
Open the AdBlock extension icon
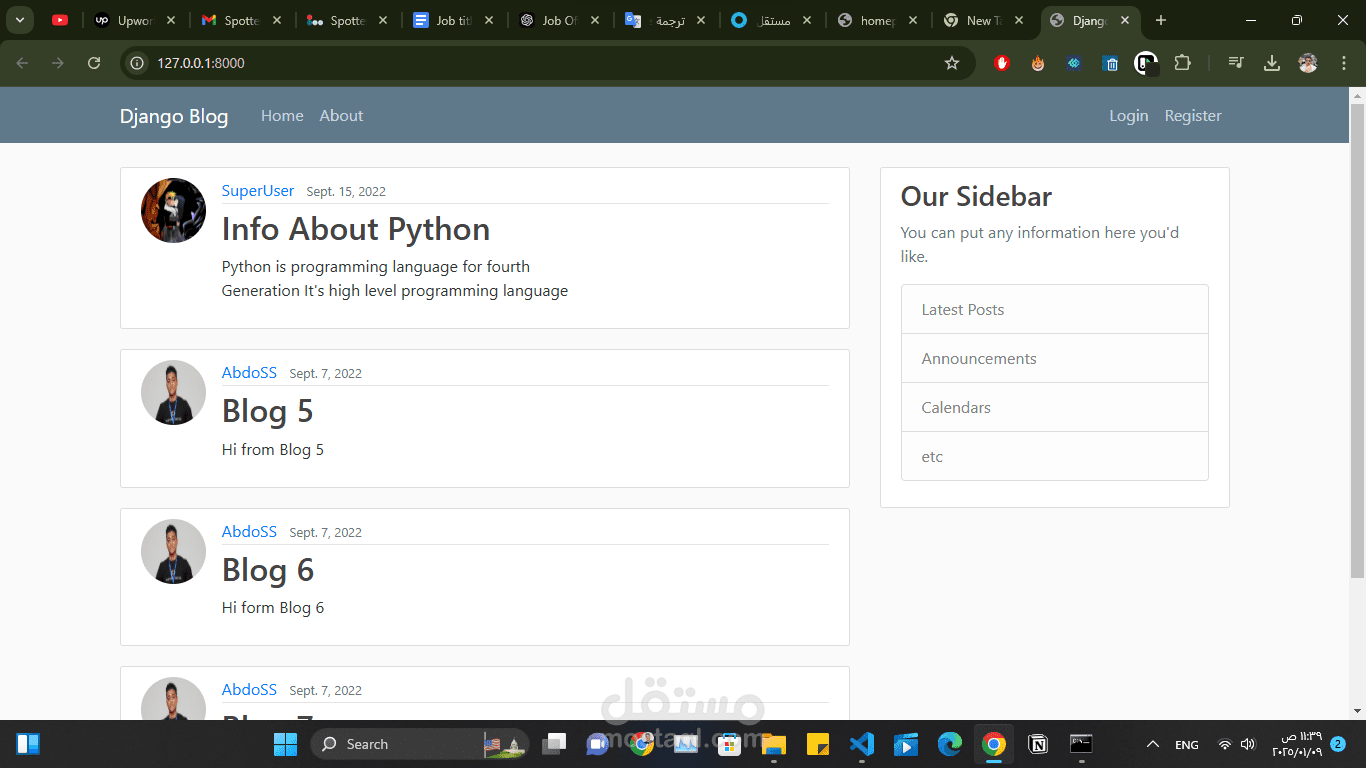pyautogui.click(x=1001, y=62)
